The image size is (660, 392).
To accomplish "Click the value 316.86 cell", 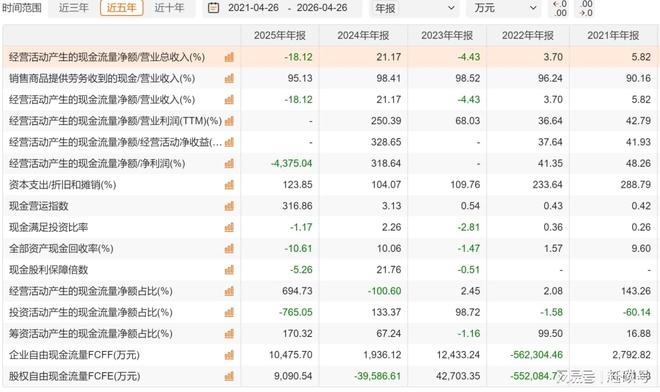I will click(297, 206).
